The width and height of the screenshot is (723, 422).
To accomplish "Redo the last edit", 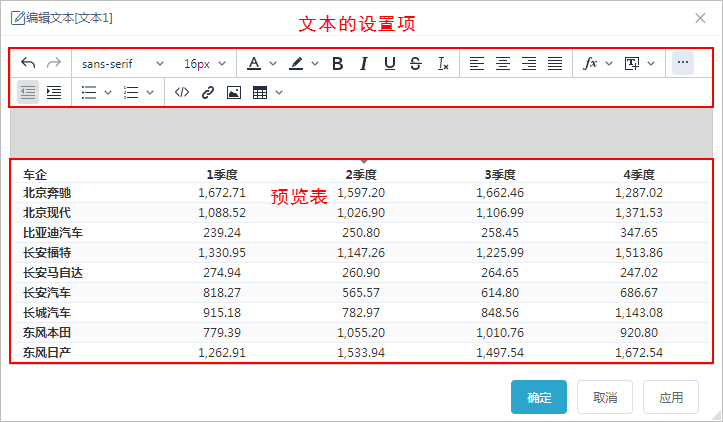I will (54, 63).
